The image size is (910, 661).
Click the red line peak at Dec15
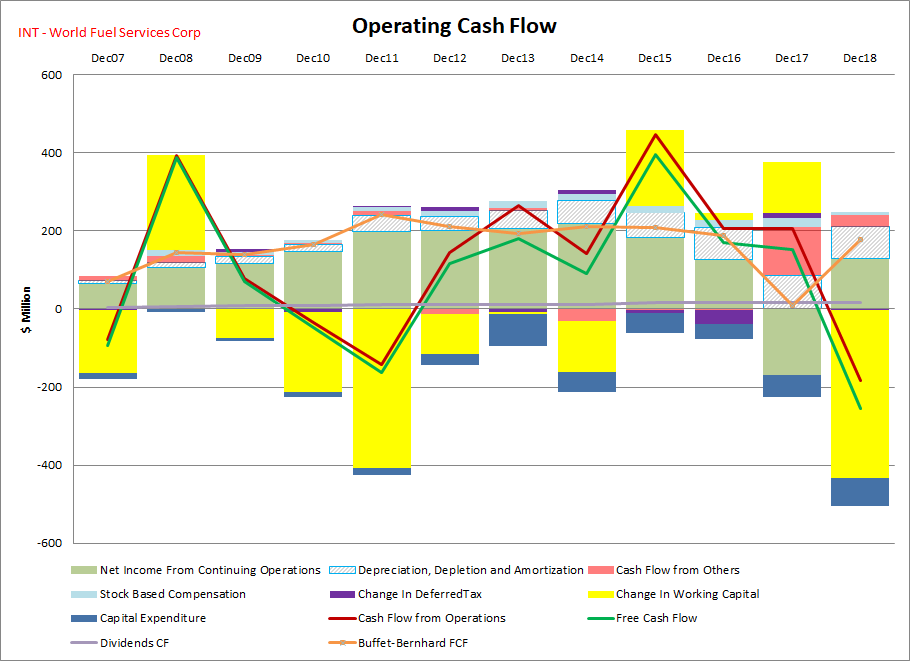click(x=654, y=132)
